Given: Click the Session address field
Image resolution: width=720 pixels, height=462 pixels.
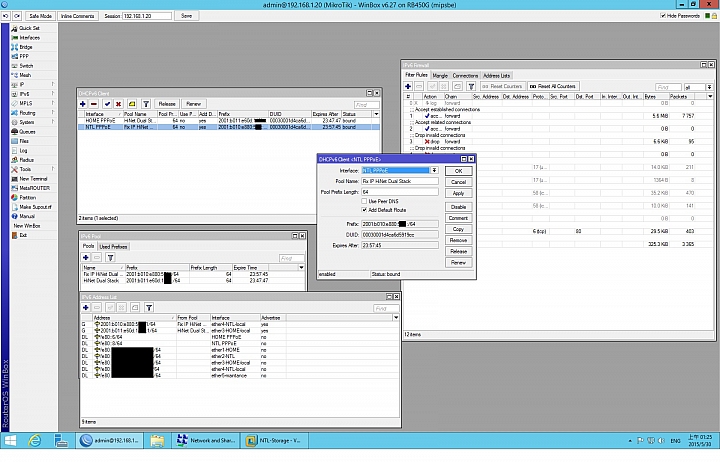Looking at the screenshot, I should (147, 16).
